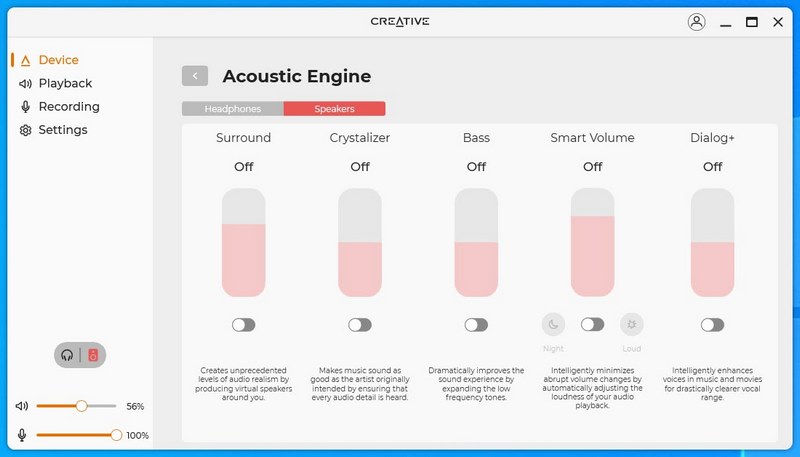Image resolution: width=800 pixels, height=457 pixels.
Task: Select the Speakers tab
Action: [334, 109]
